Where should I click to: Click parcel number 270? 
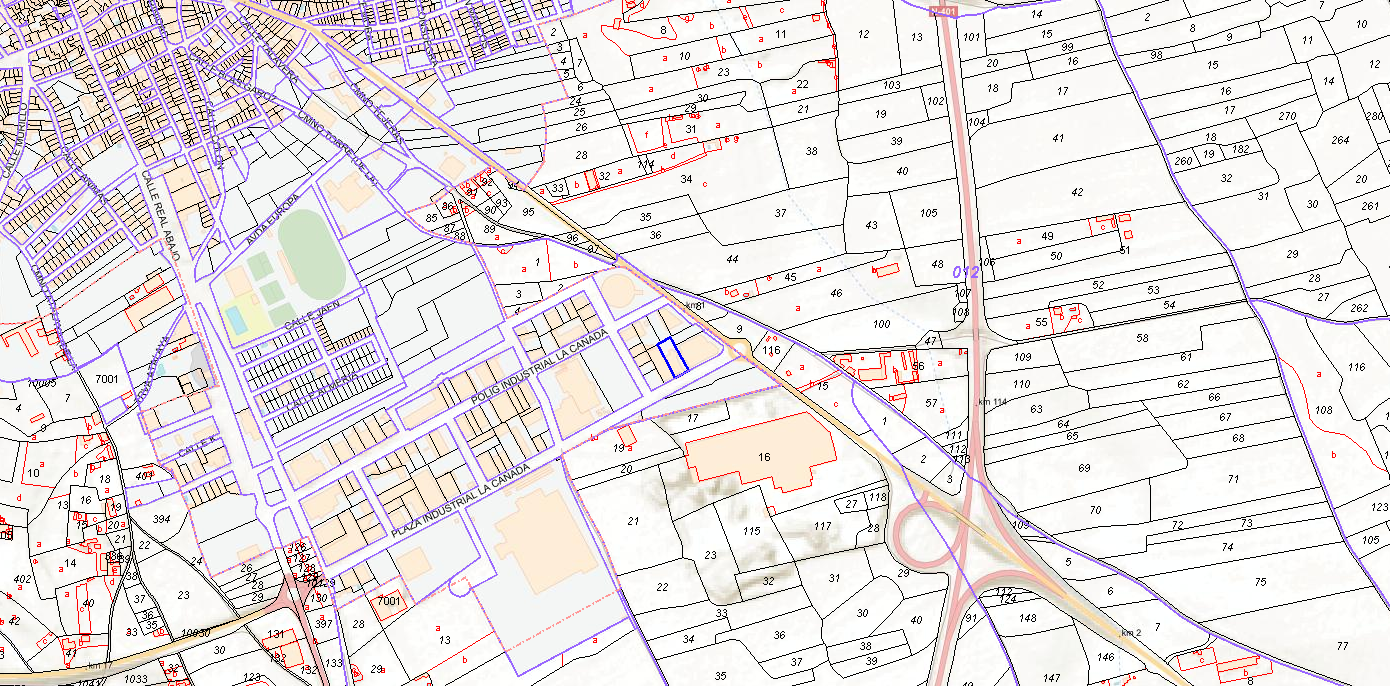click(1287, 117)
